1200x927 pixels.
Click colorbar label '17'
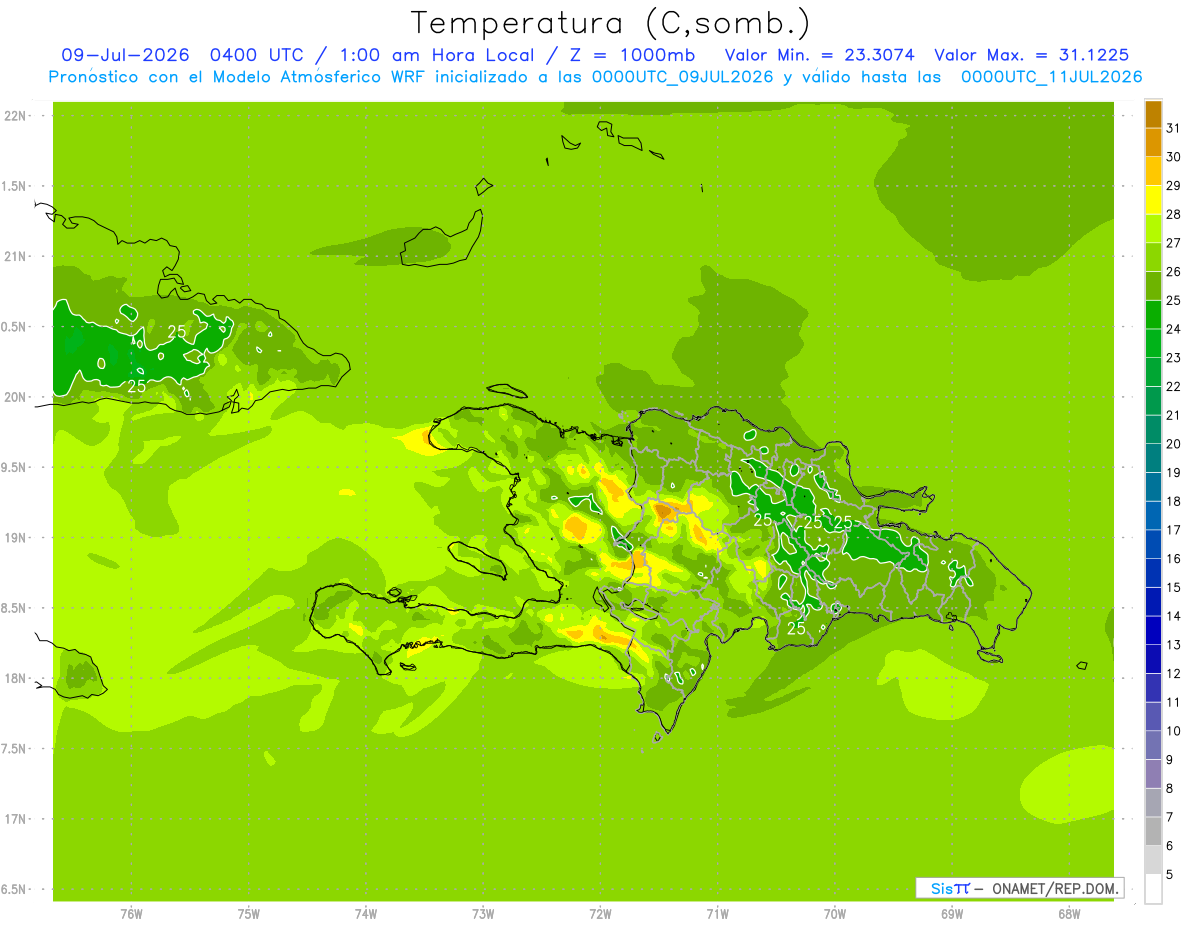point(1173,529)
